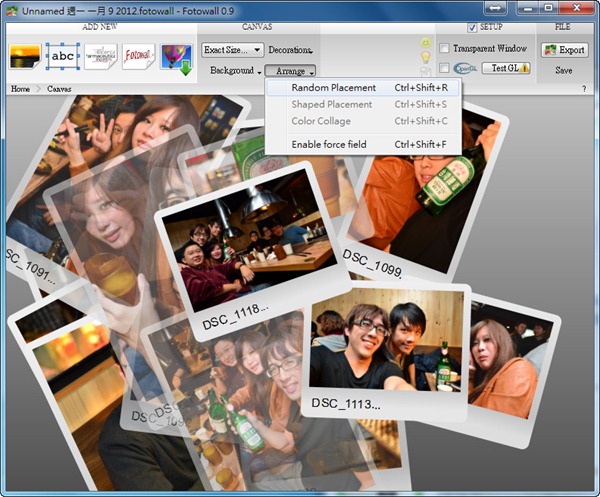Click the smiley face icon
The width and height of the screenshot is (600, 497).
coord(426,44)
